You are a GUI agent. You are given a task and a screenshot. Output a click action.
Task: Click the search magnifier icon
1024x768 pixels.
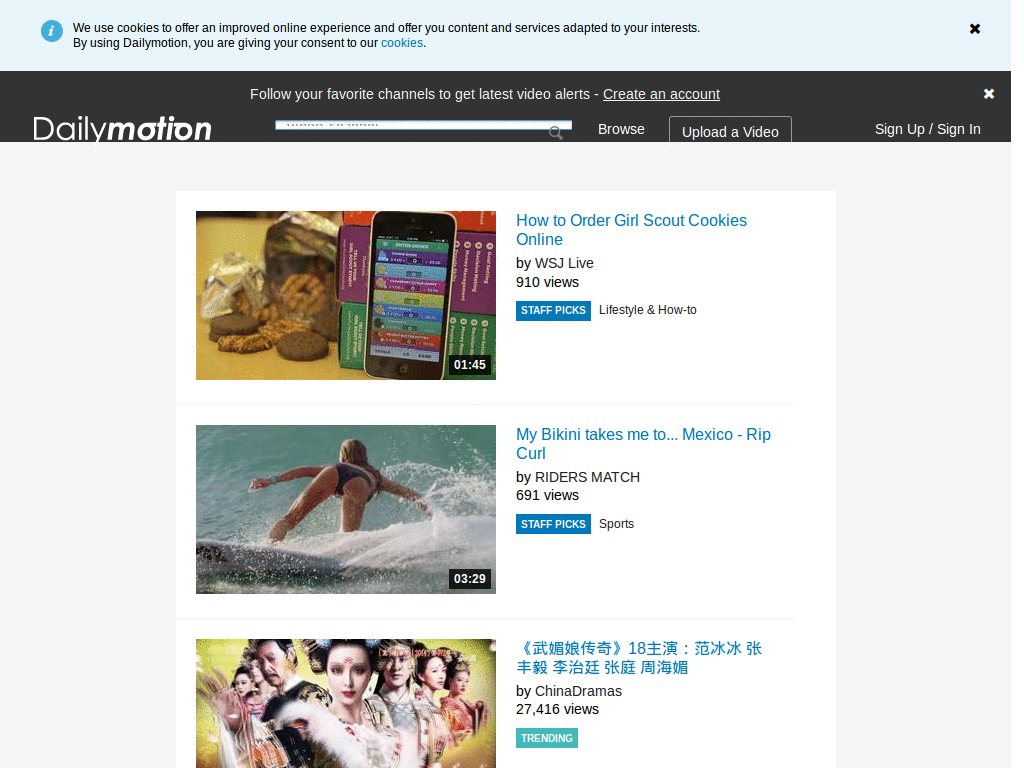click(556, 132)
